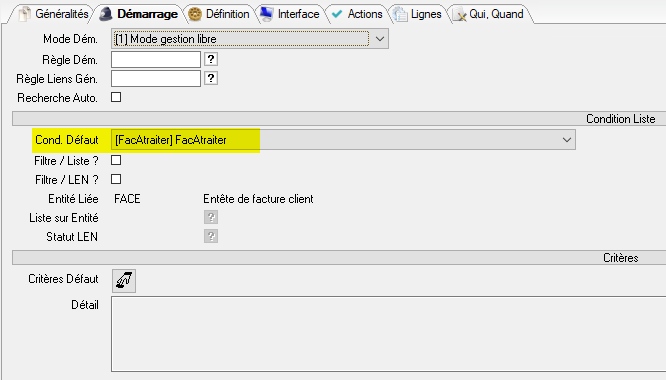Click the Interface tab monitor icon
The width and height of the screenshot is (666, 380).
pos(267,14)
